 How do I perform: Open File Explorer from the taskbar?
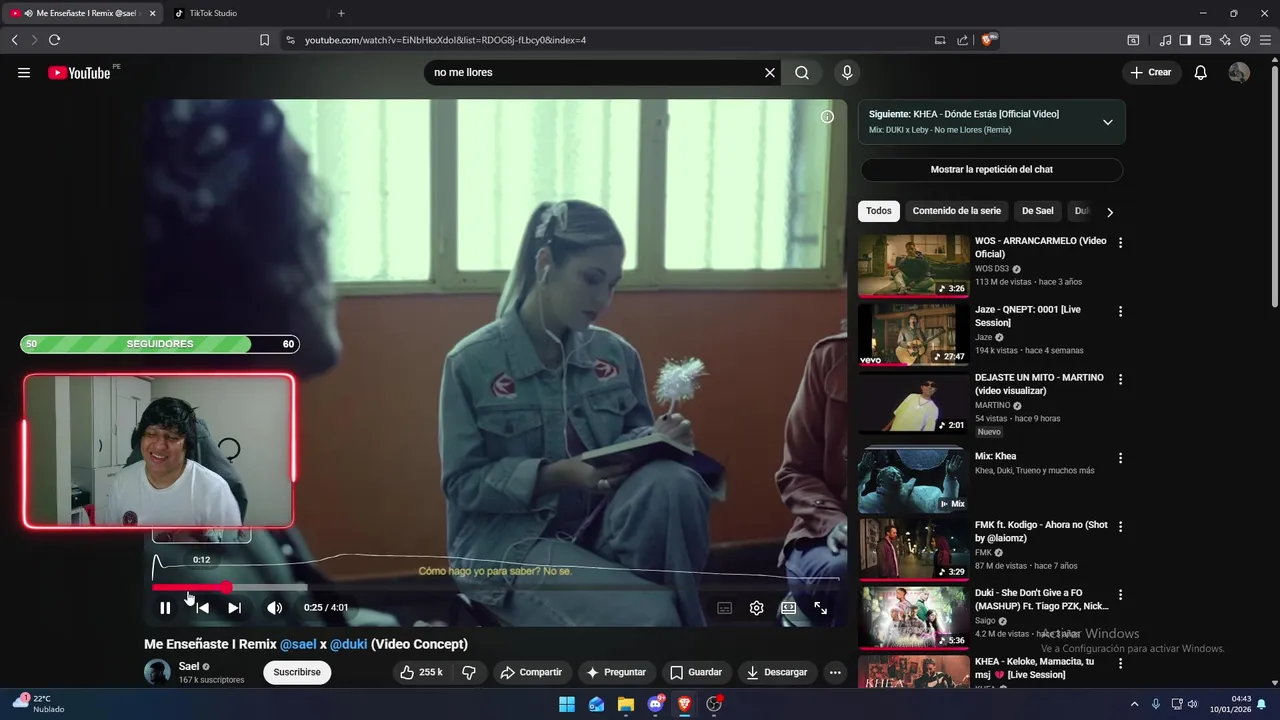click(626, 704)
